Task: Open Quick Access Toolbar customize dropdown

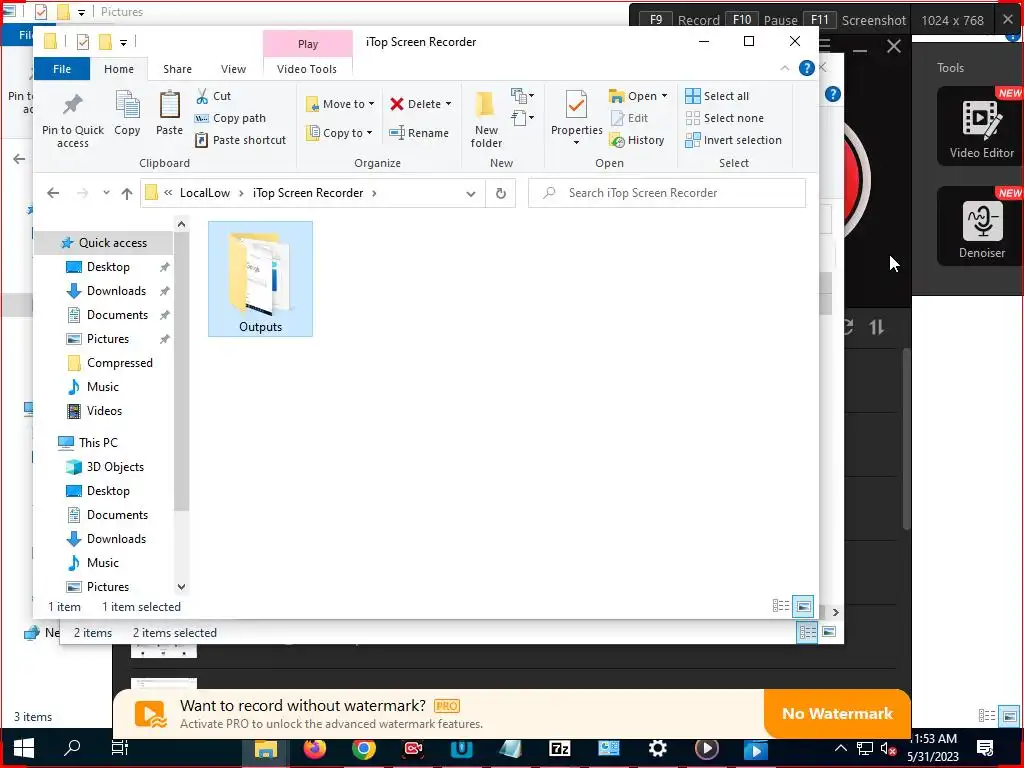Action: (x=123, y=42)
